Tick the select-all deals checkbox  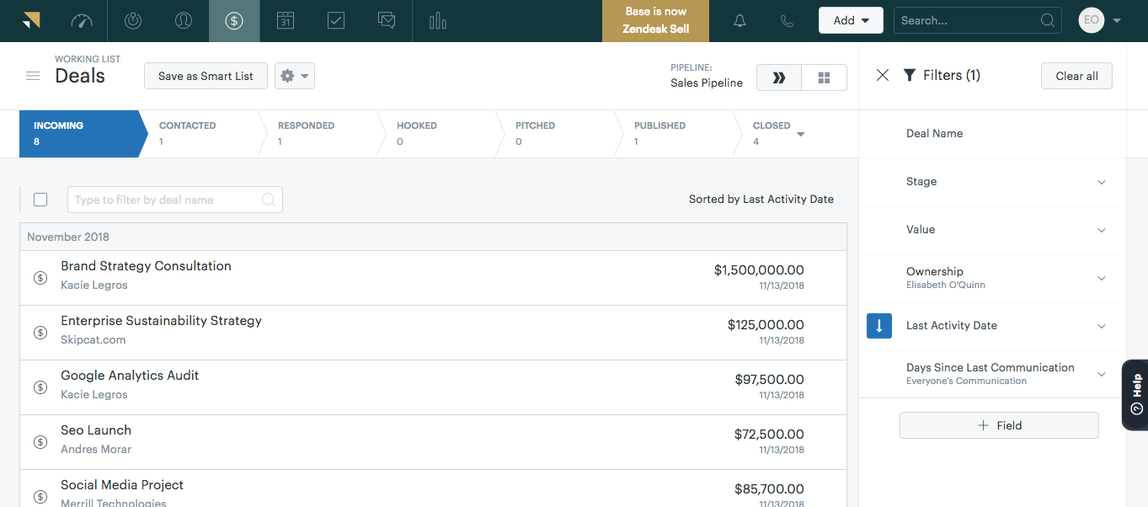[40, 199]
